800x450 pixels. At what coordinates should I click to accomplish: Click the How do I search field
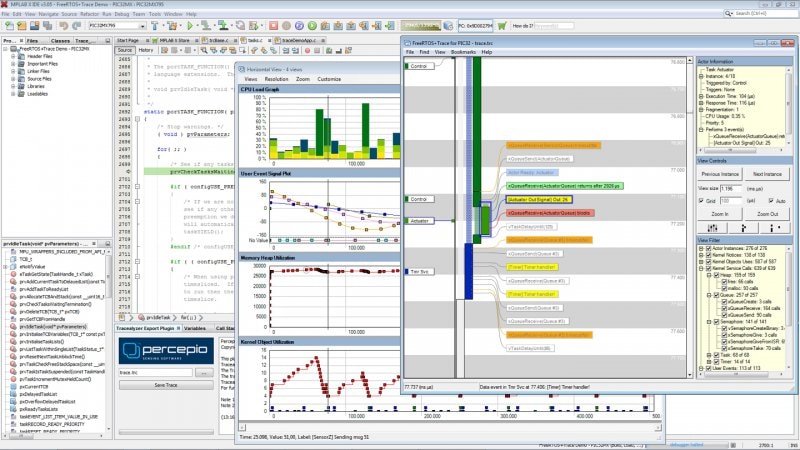pos(553,26)
